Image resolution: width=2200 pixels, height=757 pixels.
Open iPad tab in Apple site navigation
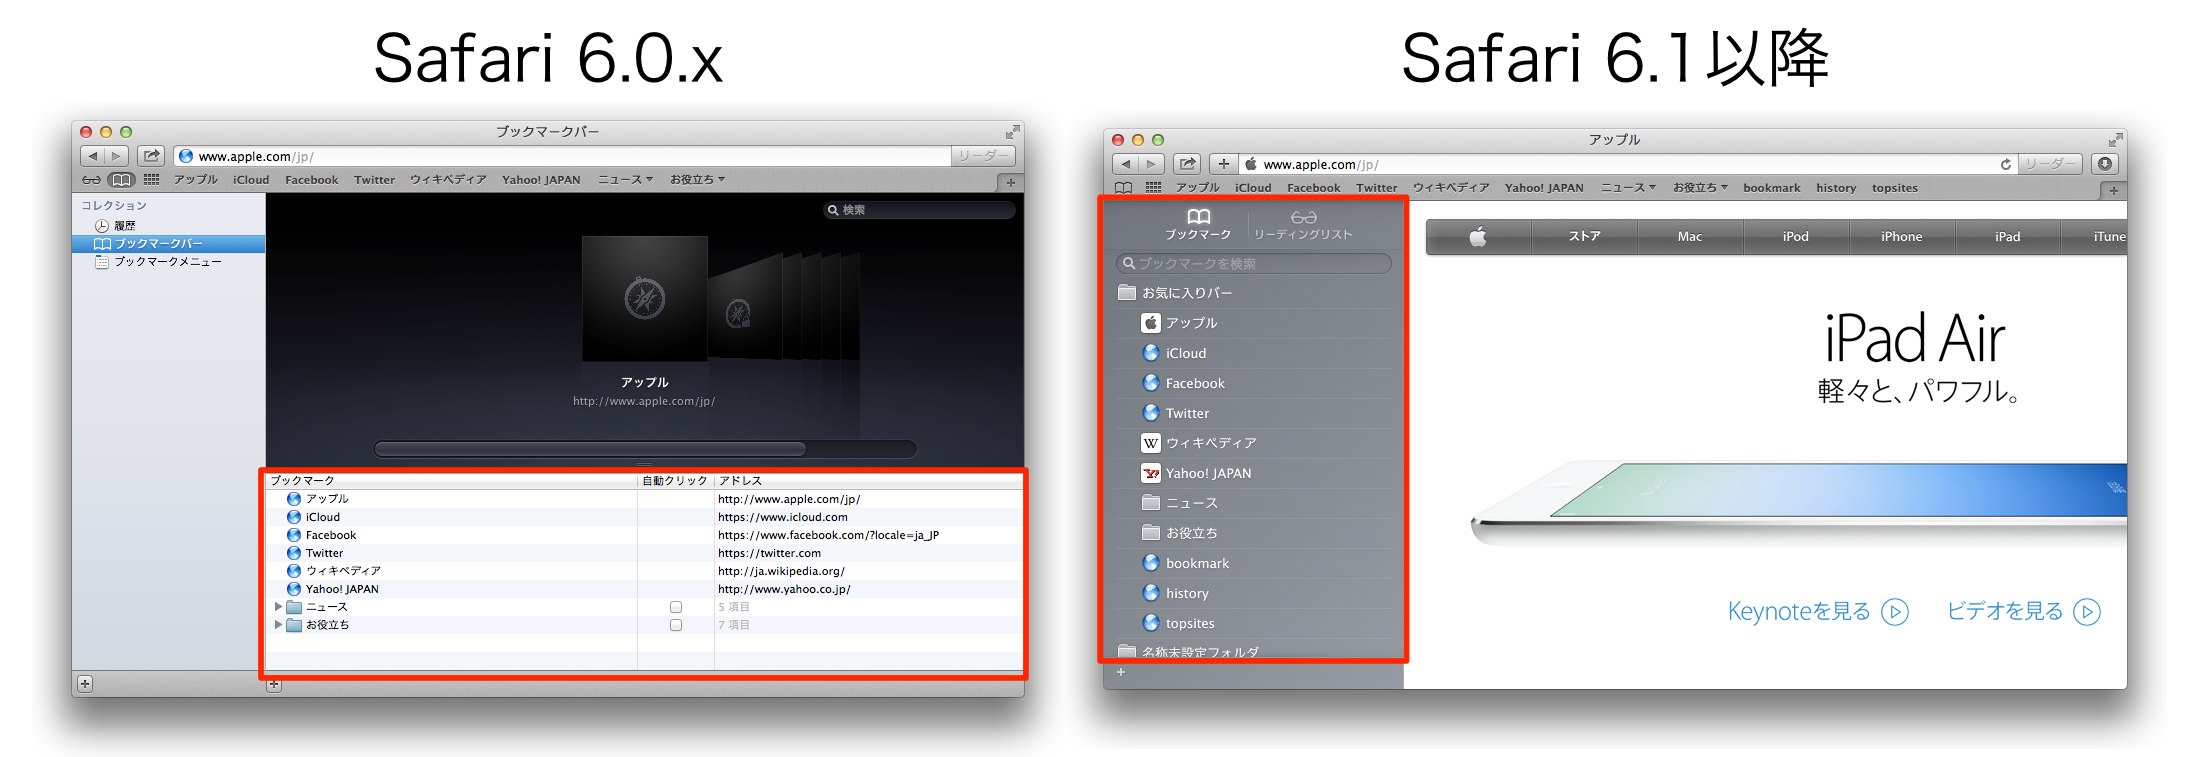coord(2008,237)
